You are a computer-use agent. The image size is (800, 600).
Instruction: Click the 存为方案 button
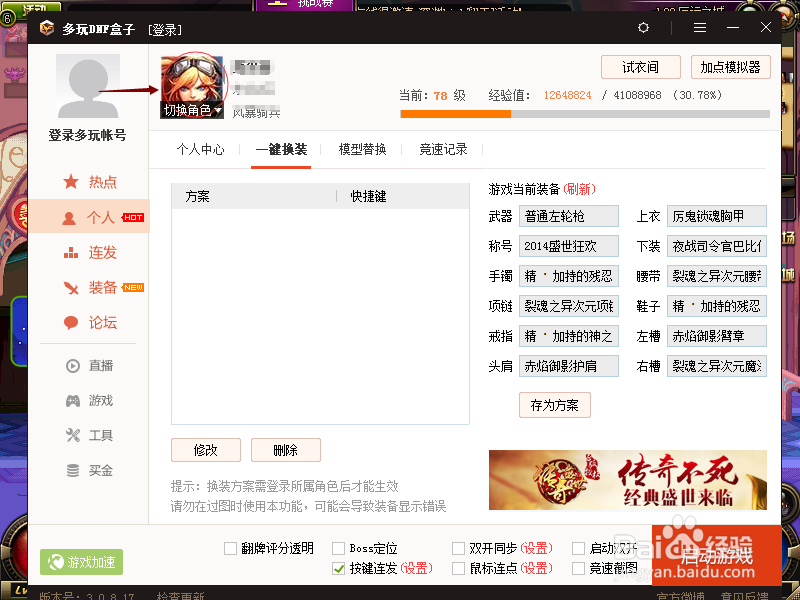pyautogui.click(x=555, y=405)
